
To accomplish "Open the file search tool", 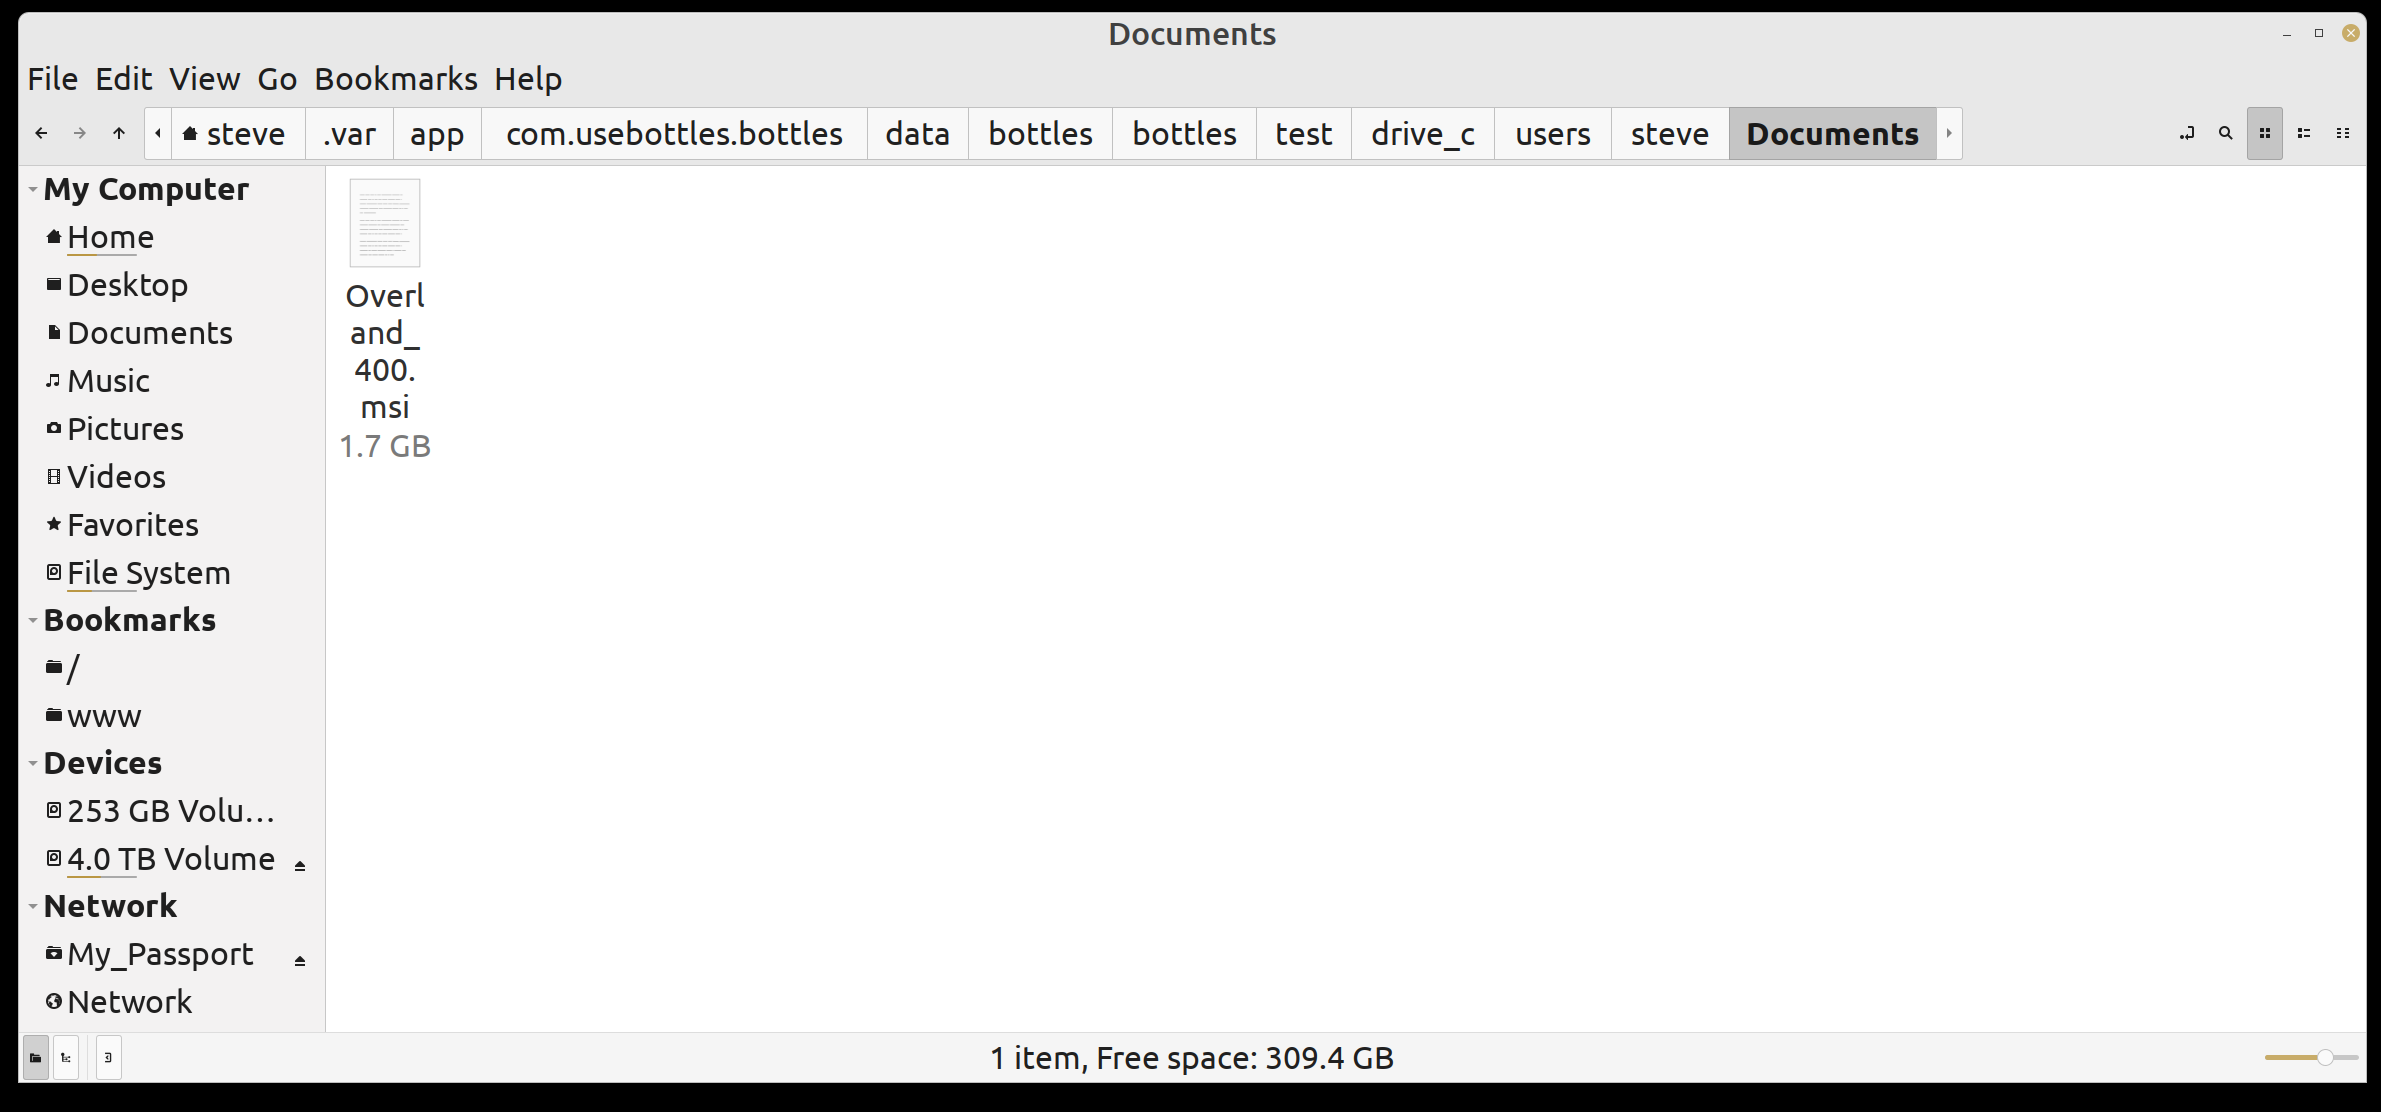I will pyautogui.click(x=2224, y=132).
